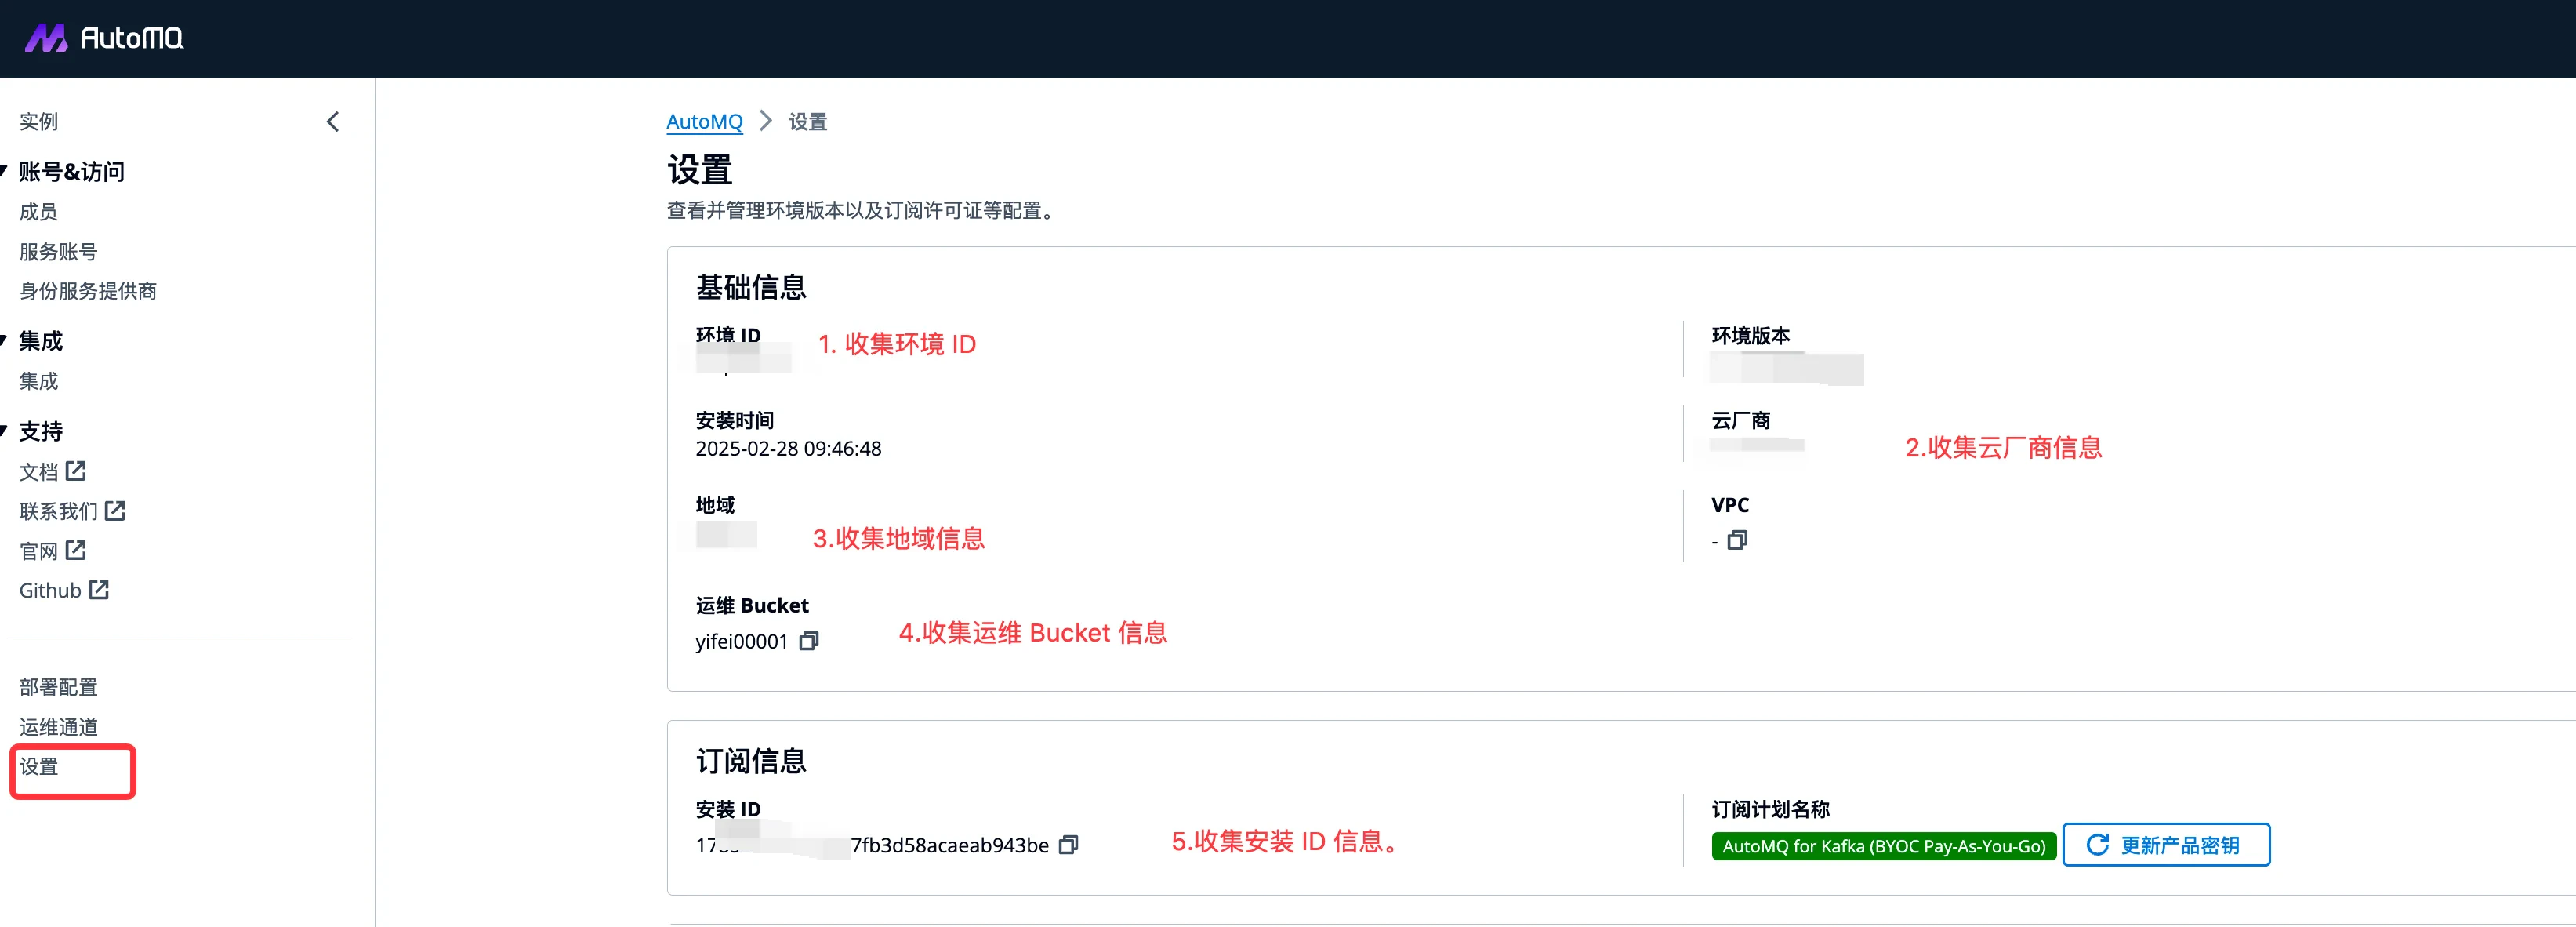Screen dimensions: 2576x927
Task: Go to 部署配置 page
Action: pos(58,687)
